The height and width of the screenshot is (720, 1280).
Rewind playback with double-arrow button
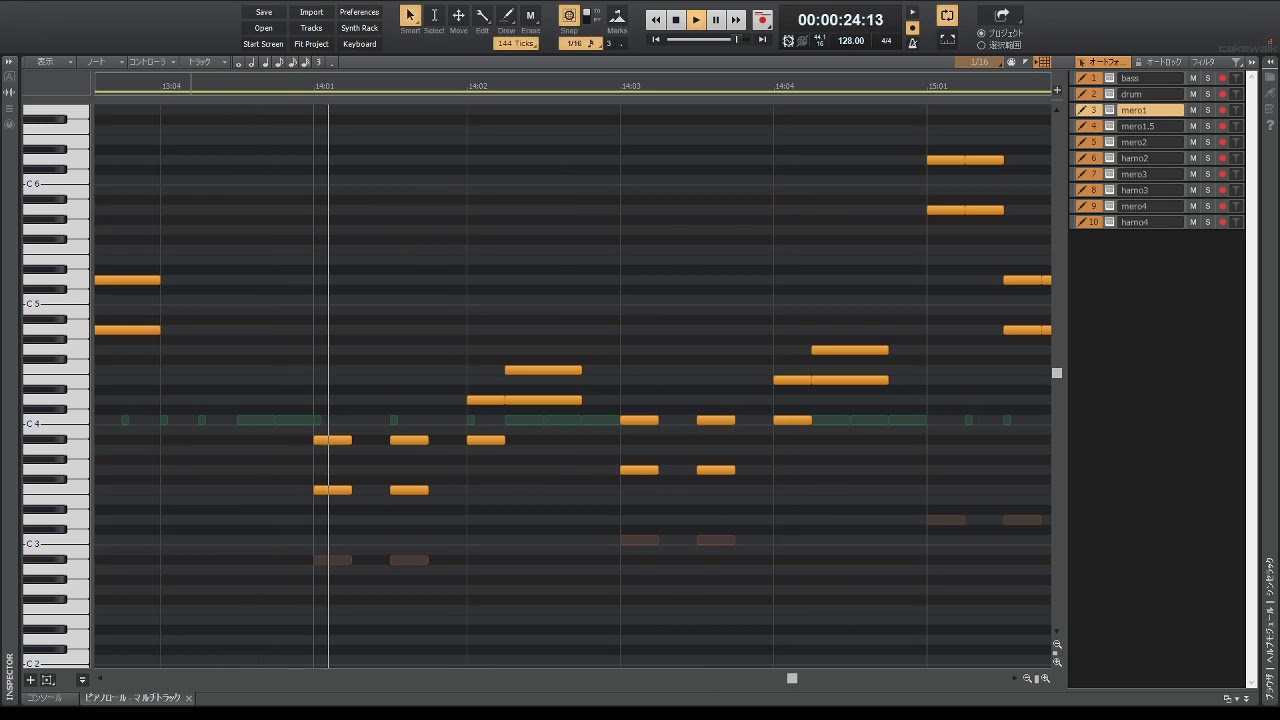click(656, 20)
